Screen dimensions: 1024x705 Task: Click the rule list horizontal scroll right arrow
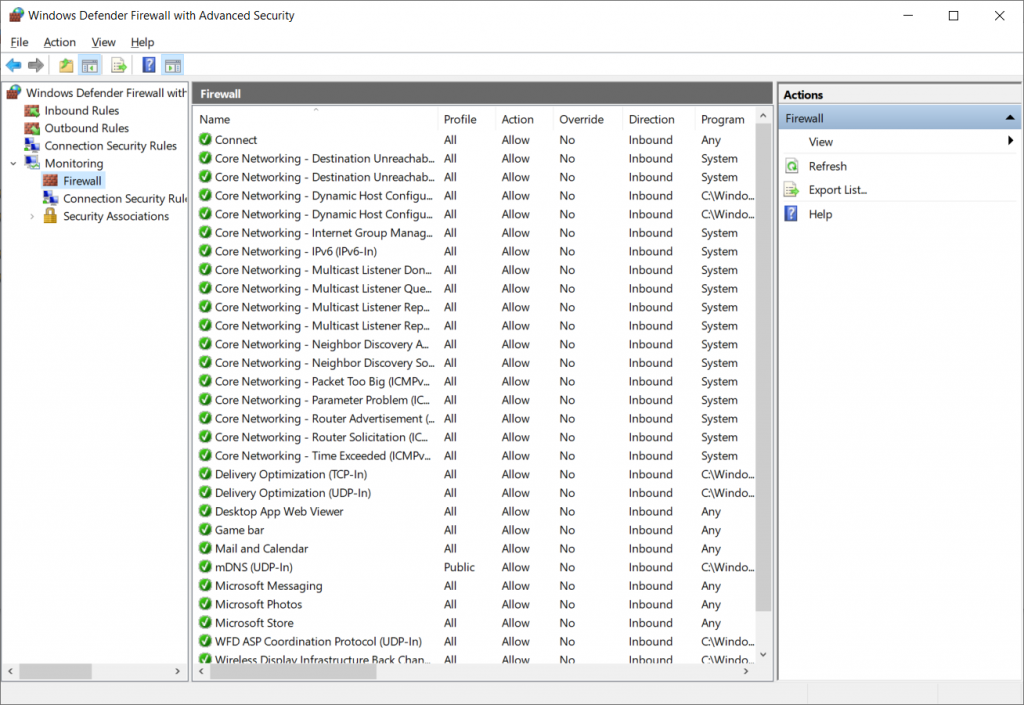point(746,671)
